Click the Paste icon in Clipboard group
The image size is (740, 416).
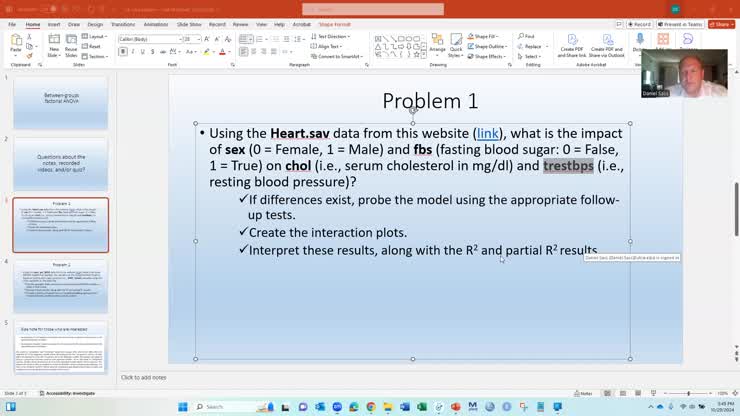(x=16, y=42)
